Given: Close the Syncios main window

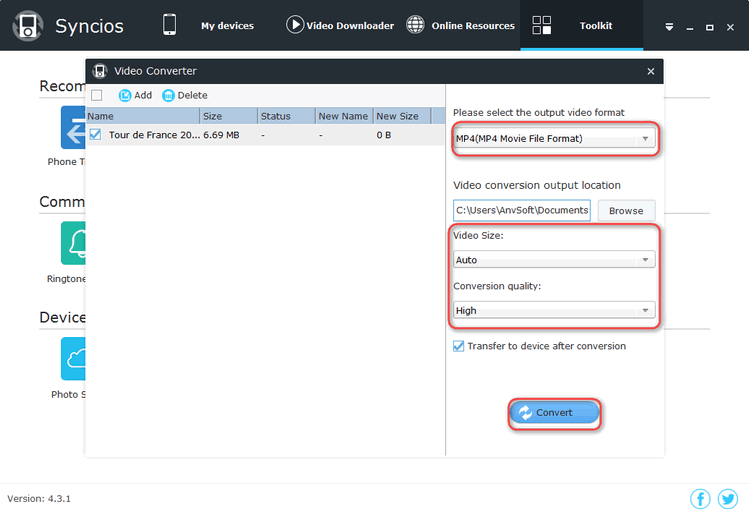Looking at the screenshot, I should (x=730, y=28).
